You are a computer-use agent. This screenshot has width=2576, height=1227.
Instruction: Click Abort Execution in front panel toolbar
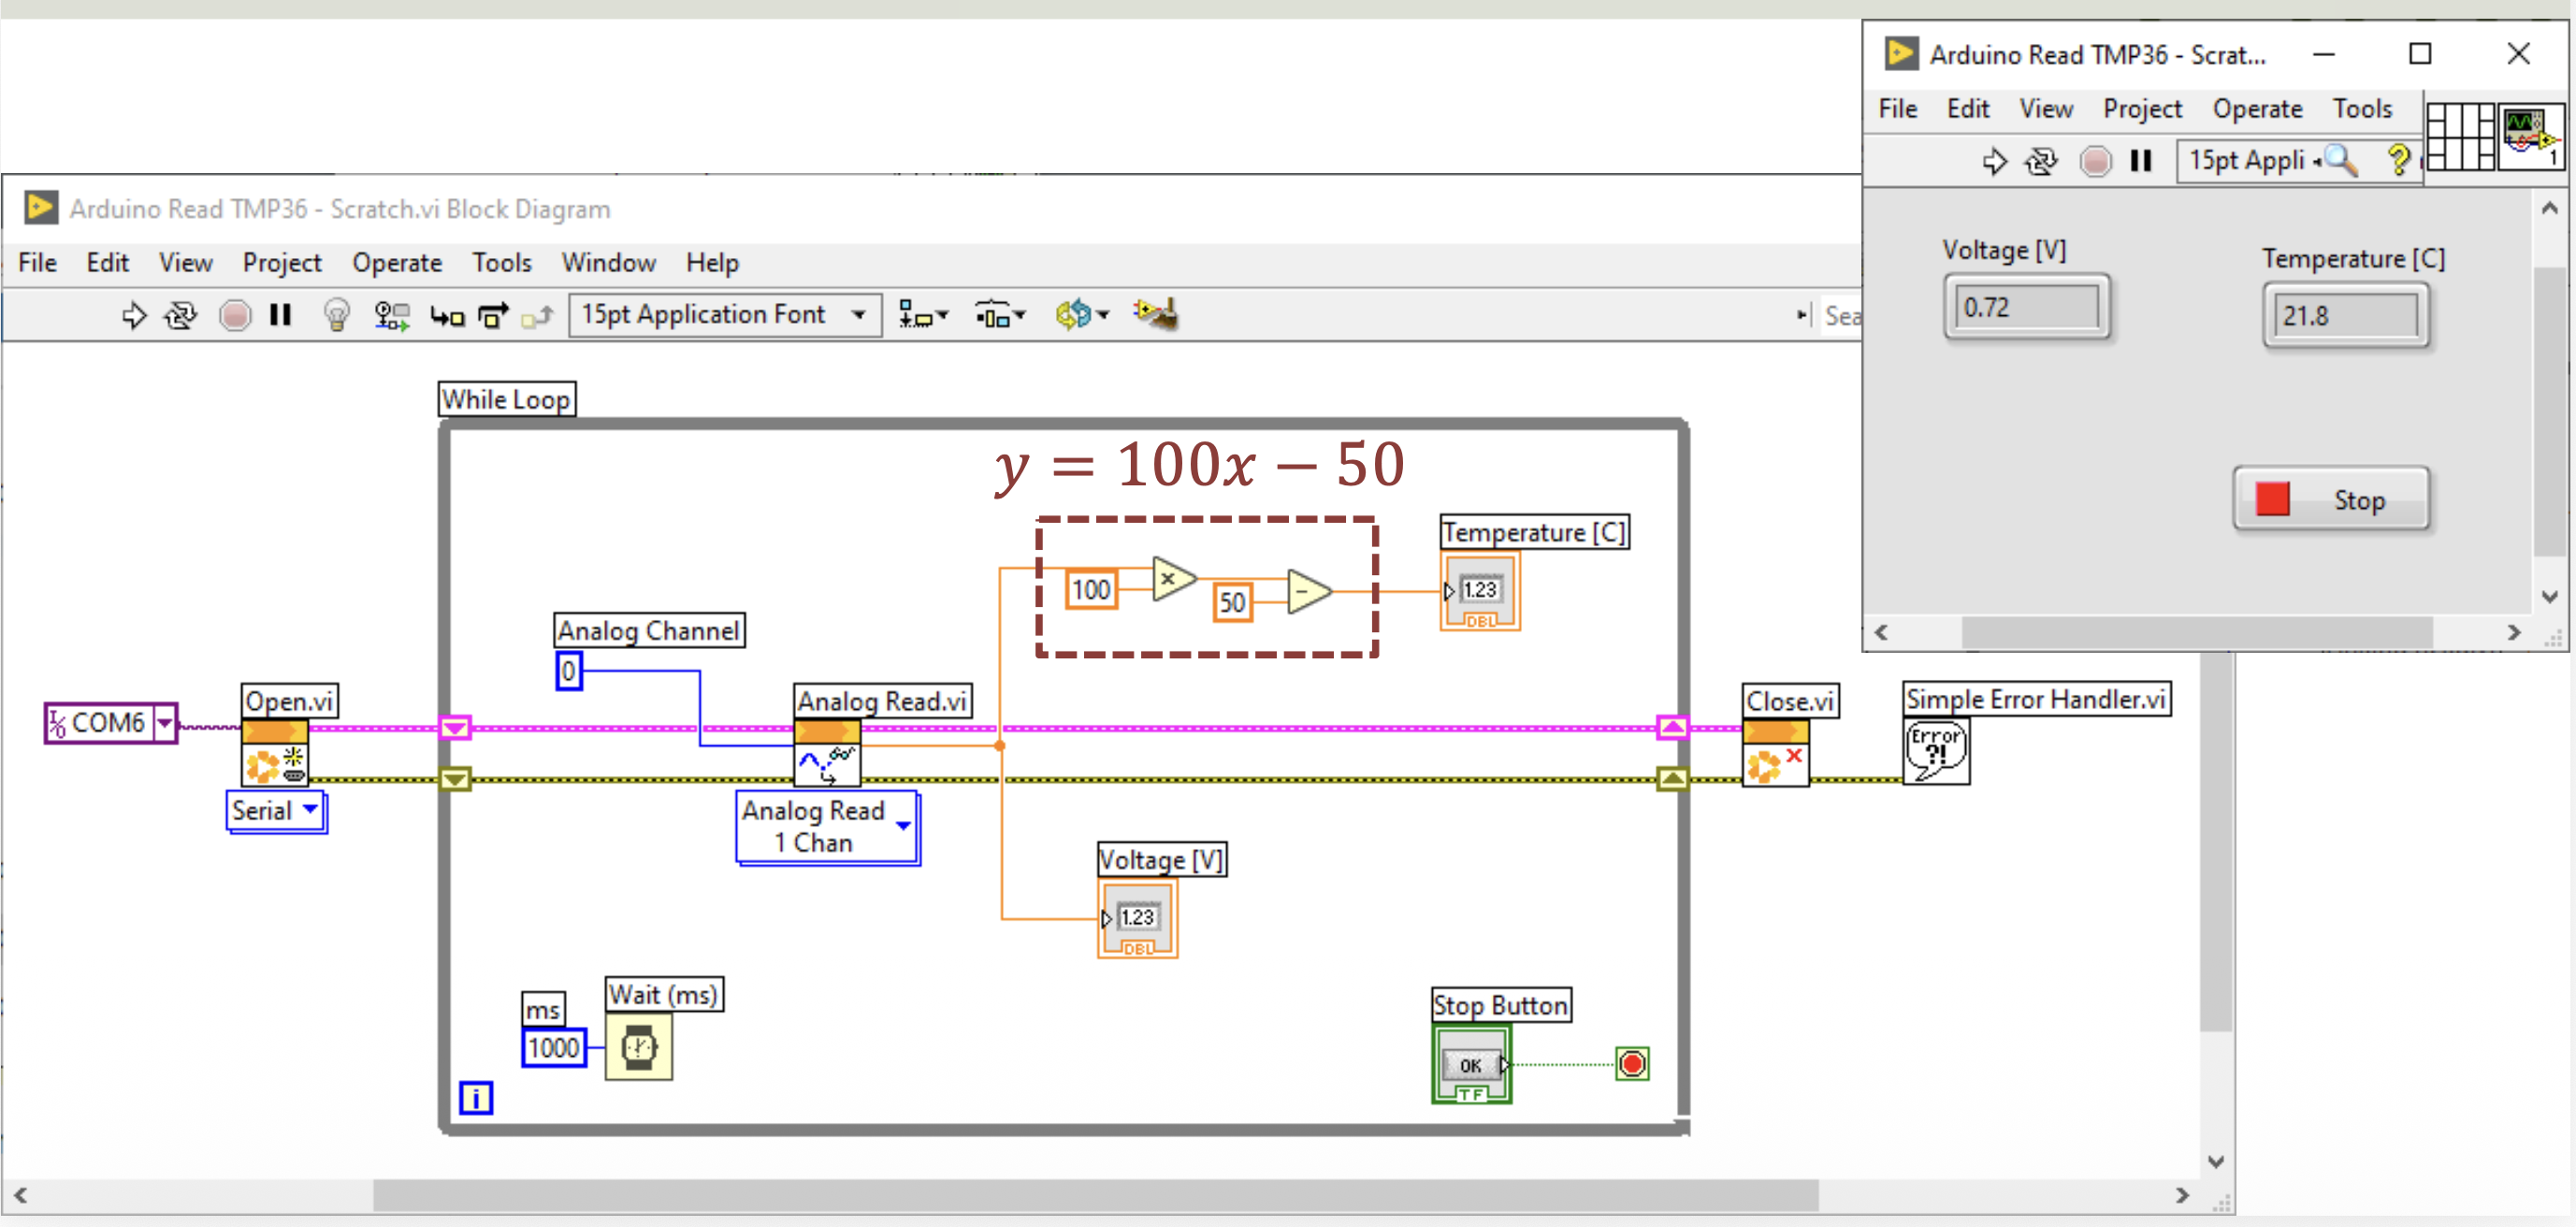(x=2095, y=160)
